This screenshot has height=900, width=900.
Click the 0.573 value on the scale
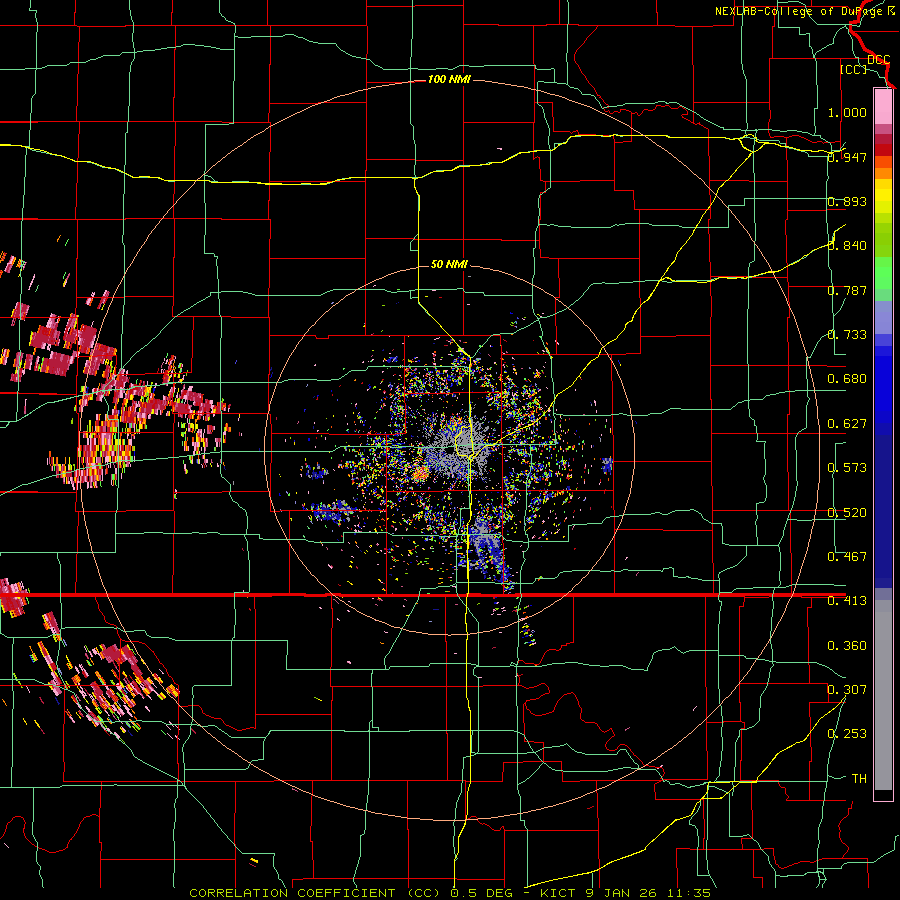pos(847,468)
